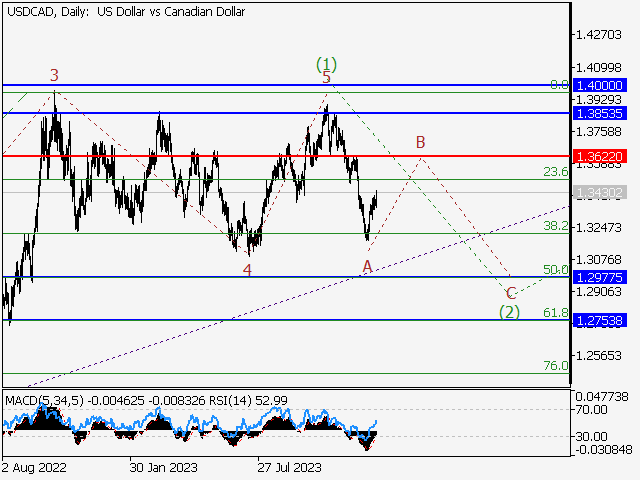Click the 1.40998 axis value
640x480 pixels.
pyautogui.click(x=599, y=67)
